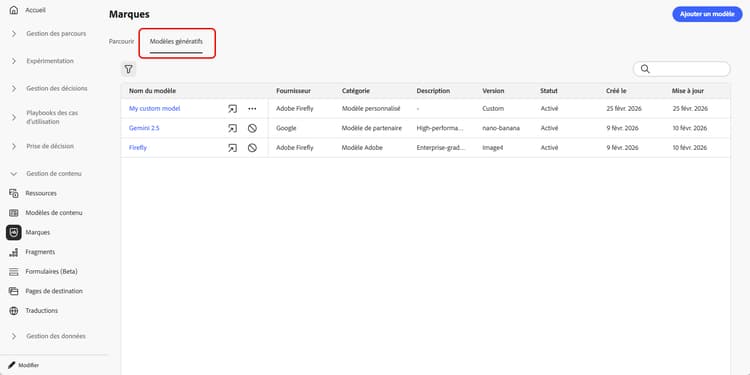This screenshot has width=750, height=375.
Task: Click the Marques sidebar icon
Action: (x=14, y=232)
